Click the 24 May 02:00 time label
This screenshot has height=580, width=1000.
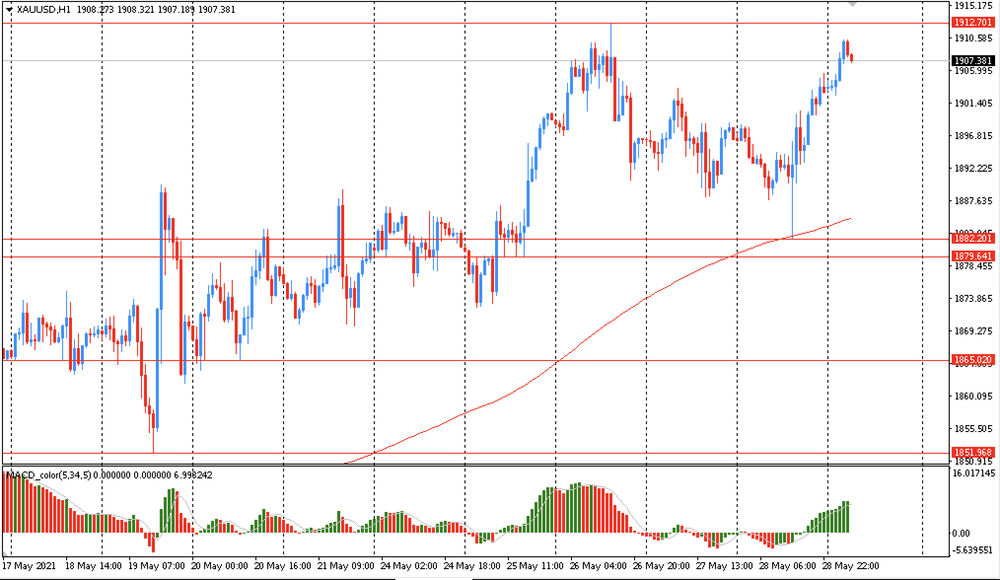409,566
